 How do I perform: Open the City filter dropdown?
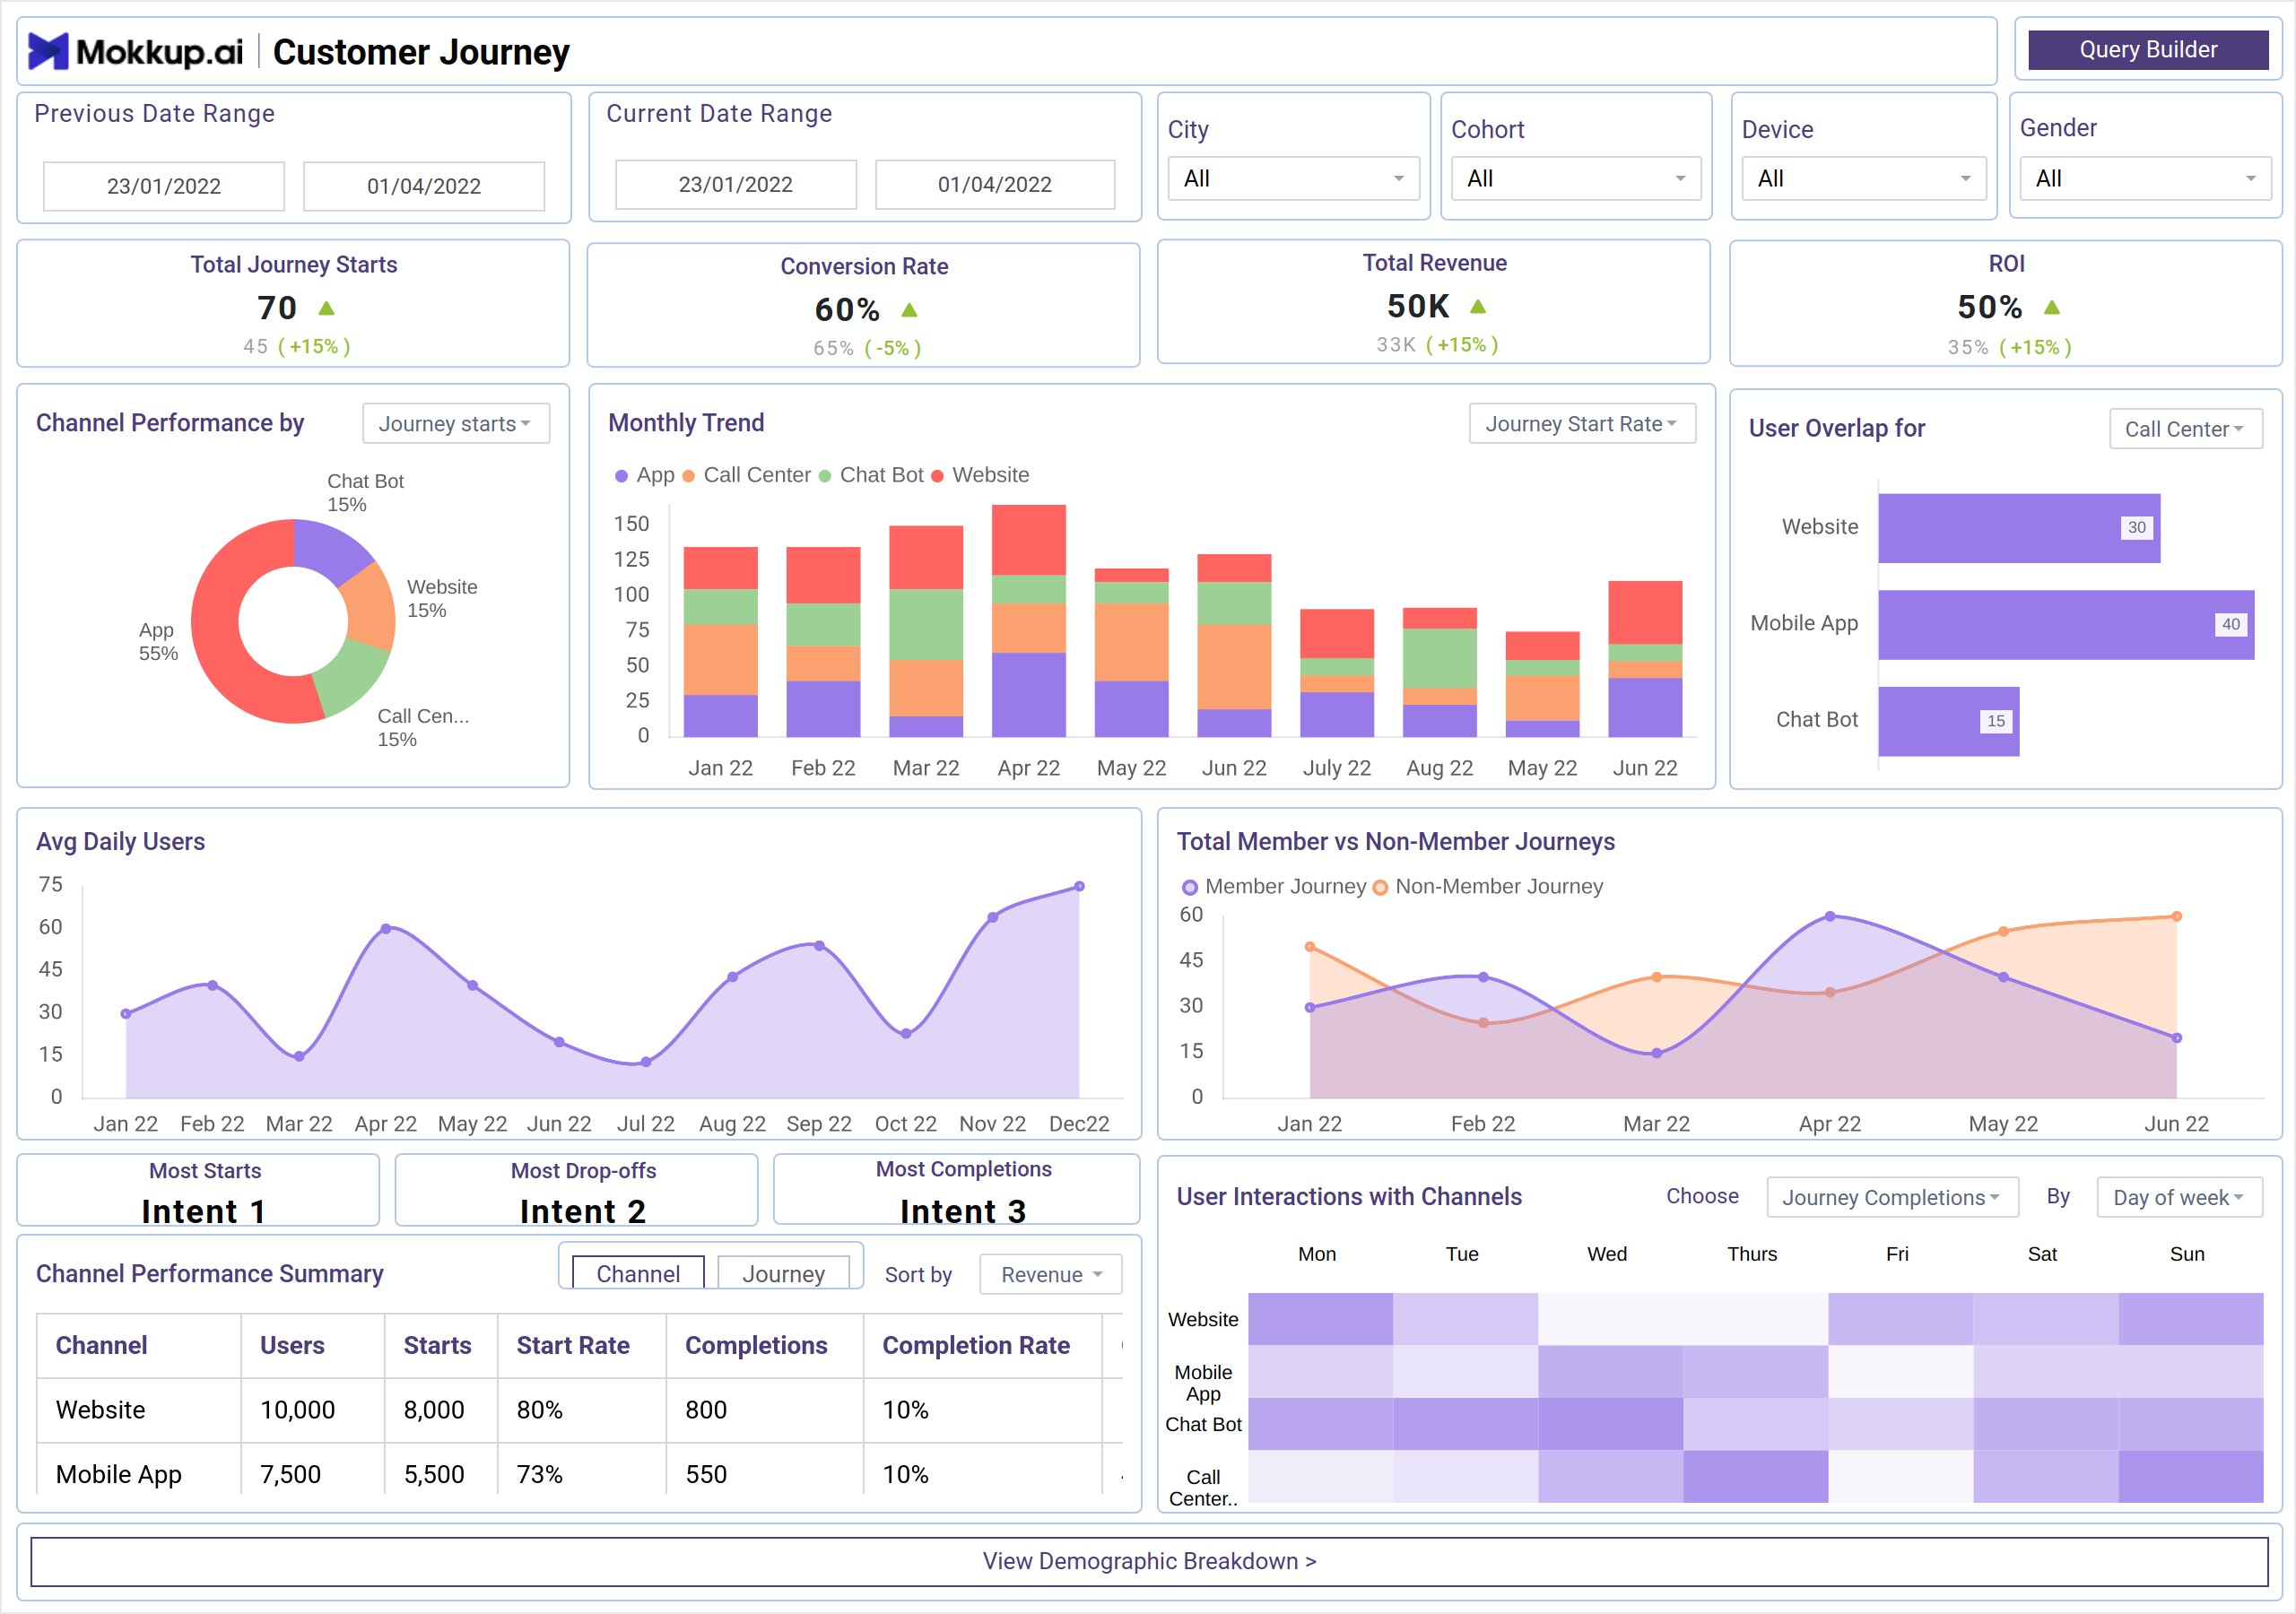tap(1294, 179)
